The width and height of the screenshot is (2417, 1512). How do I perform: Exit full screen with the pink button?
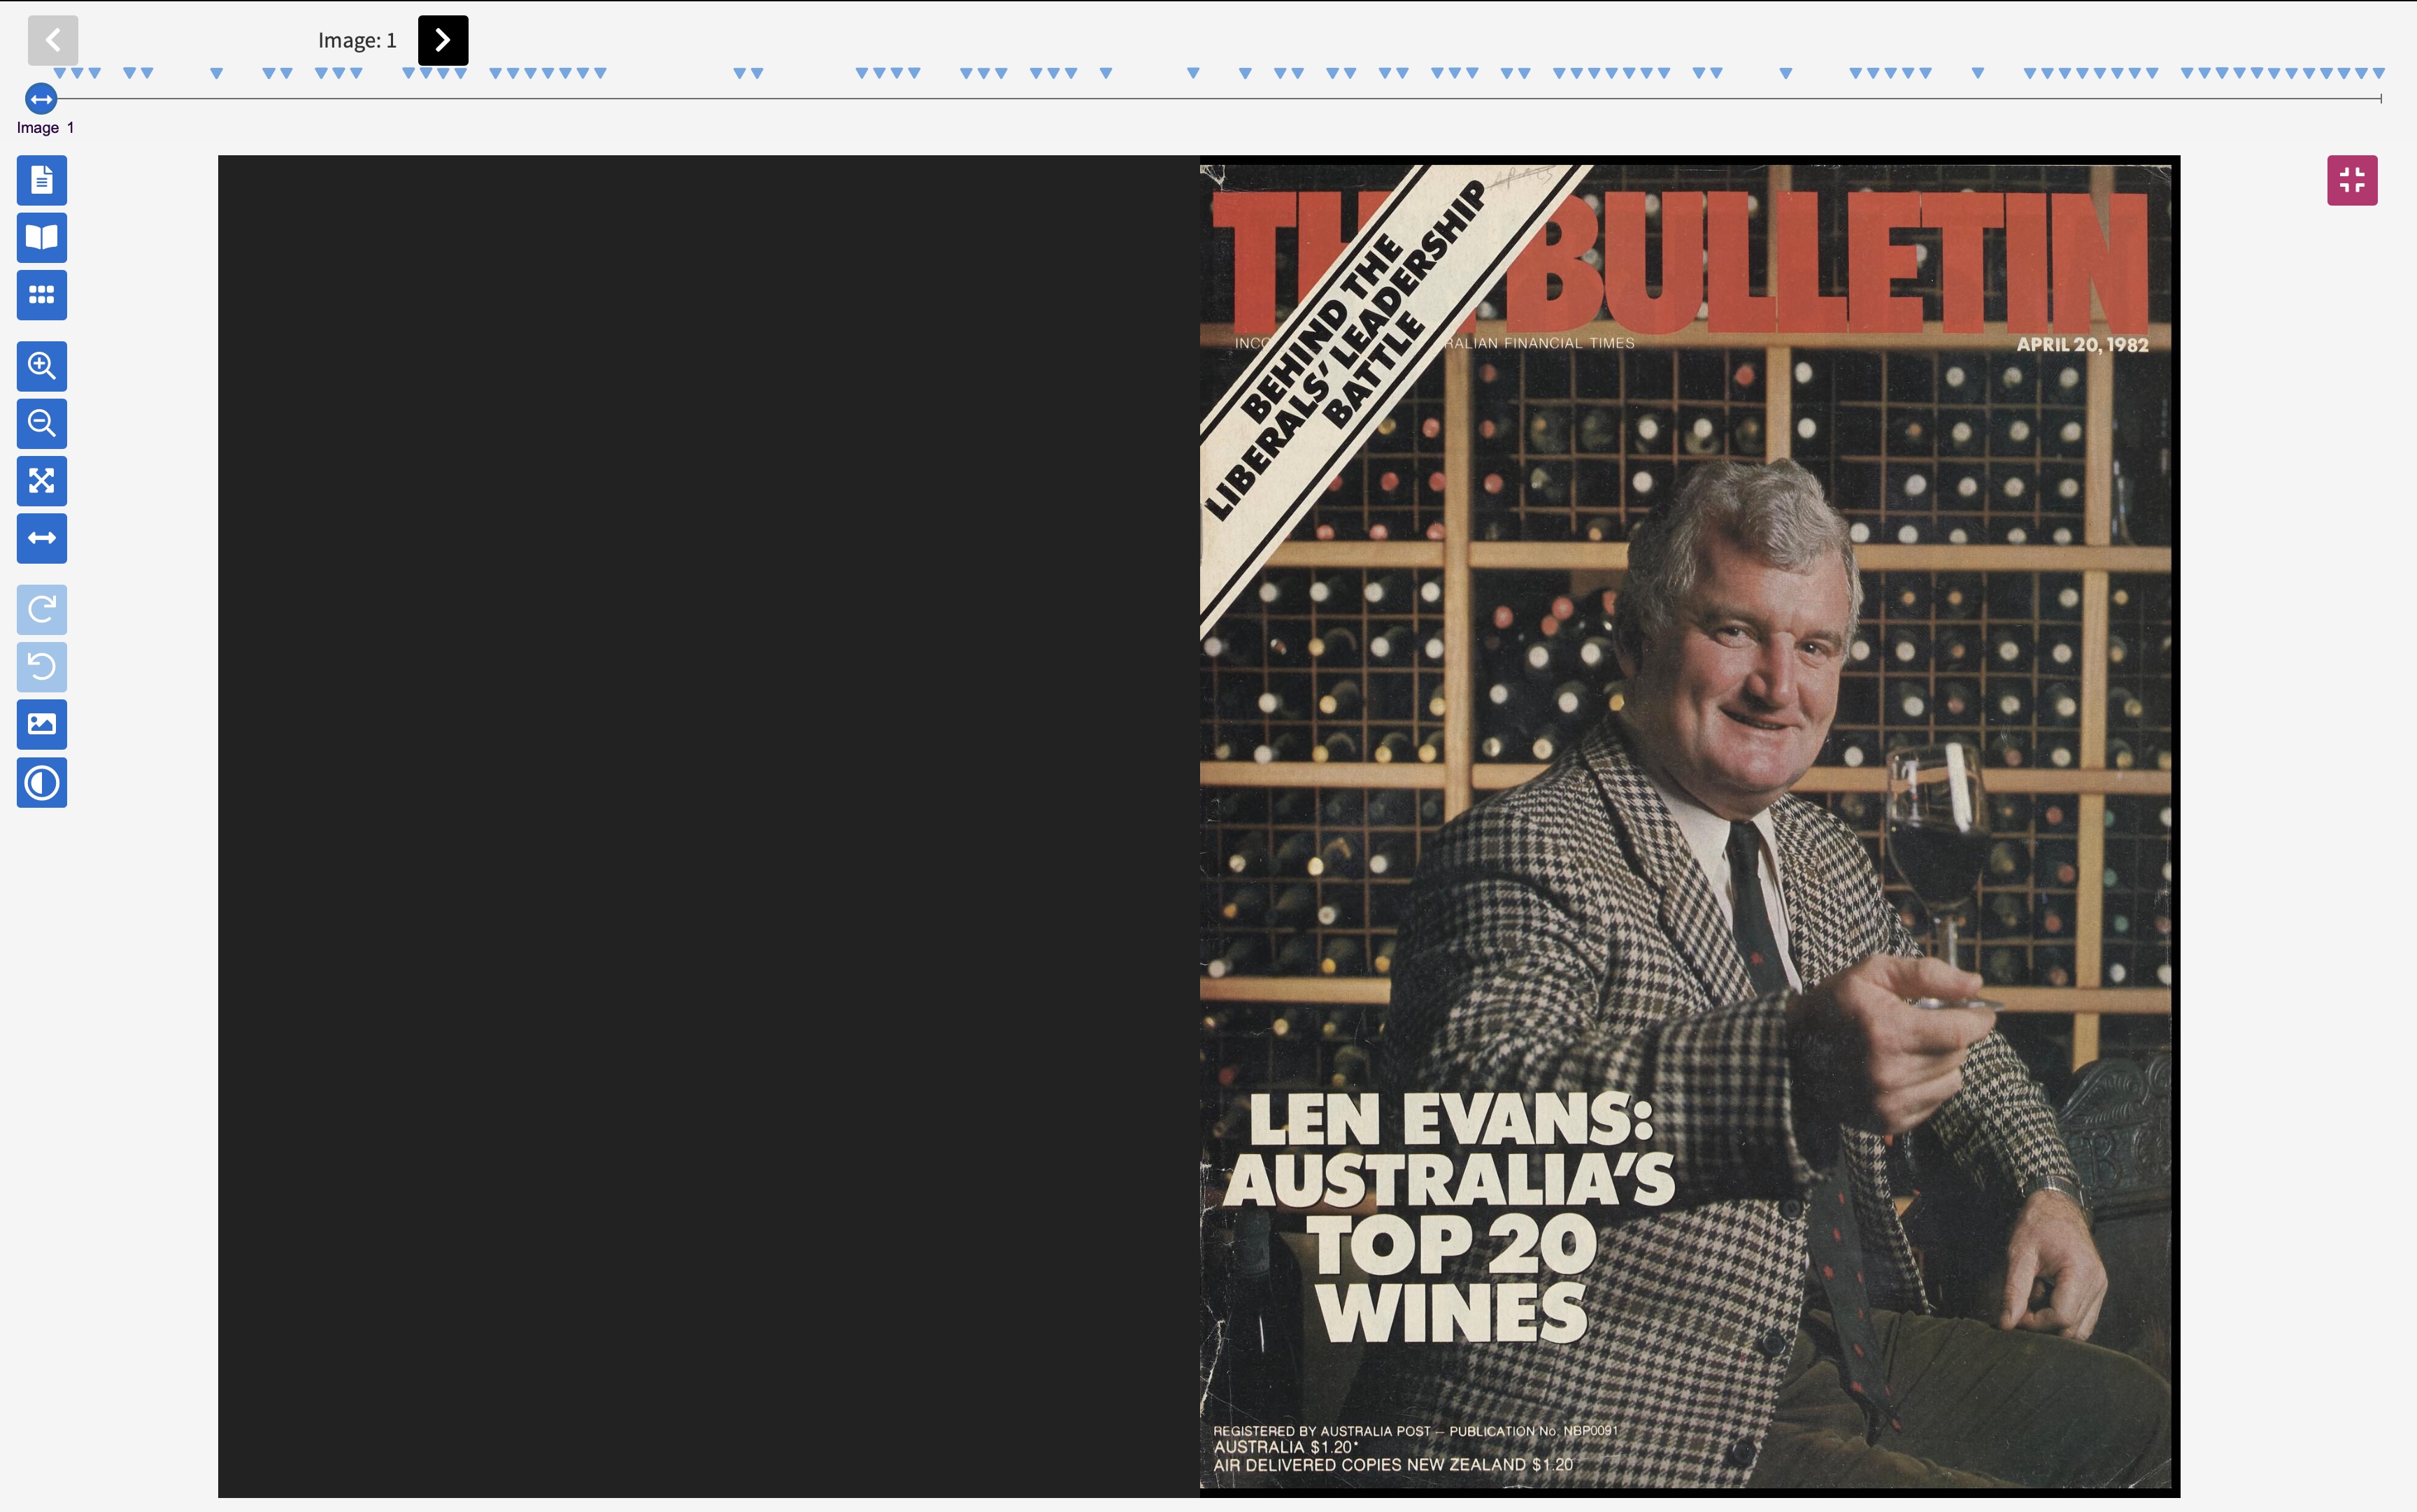pos(2352,180)
